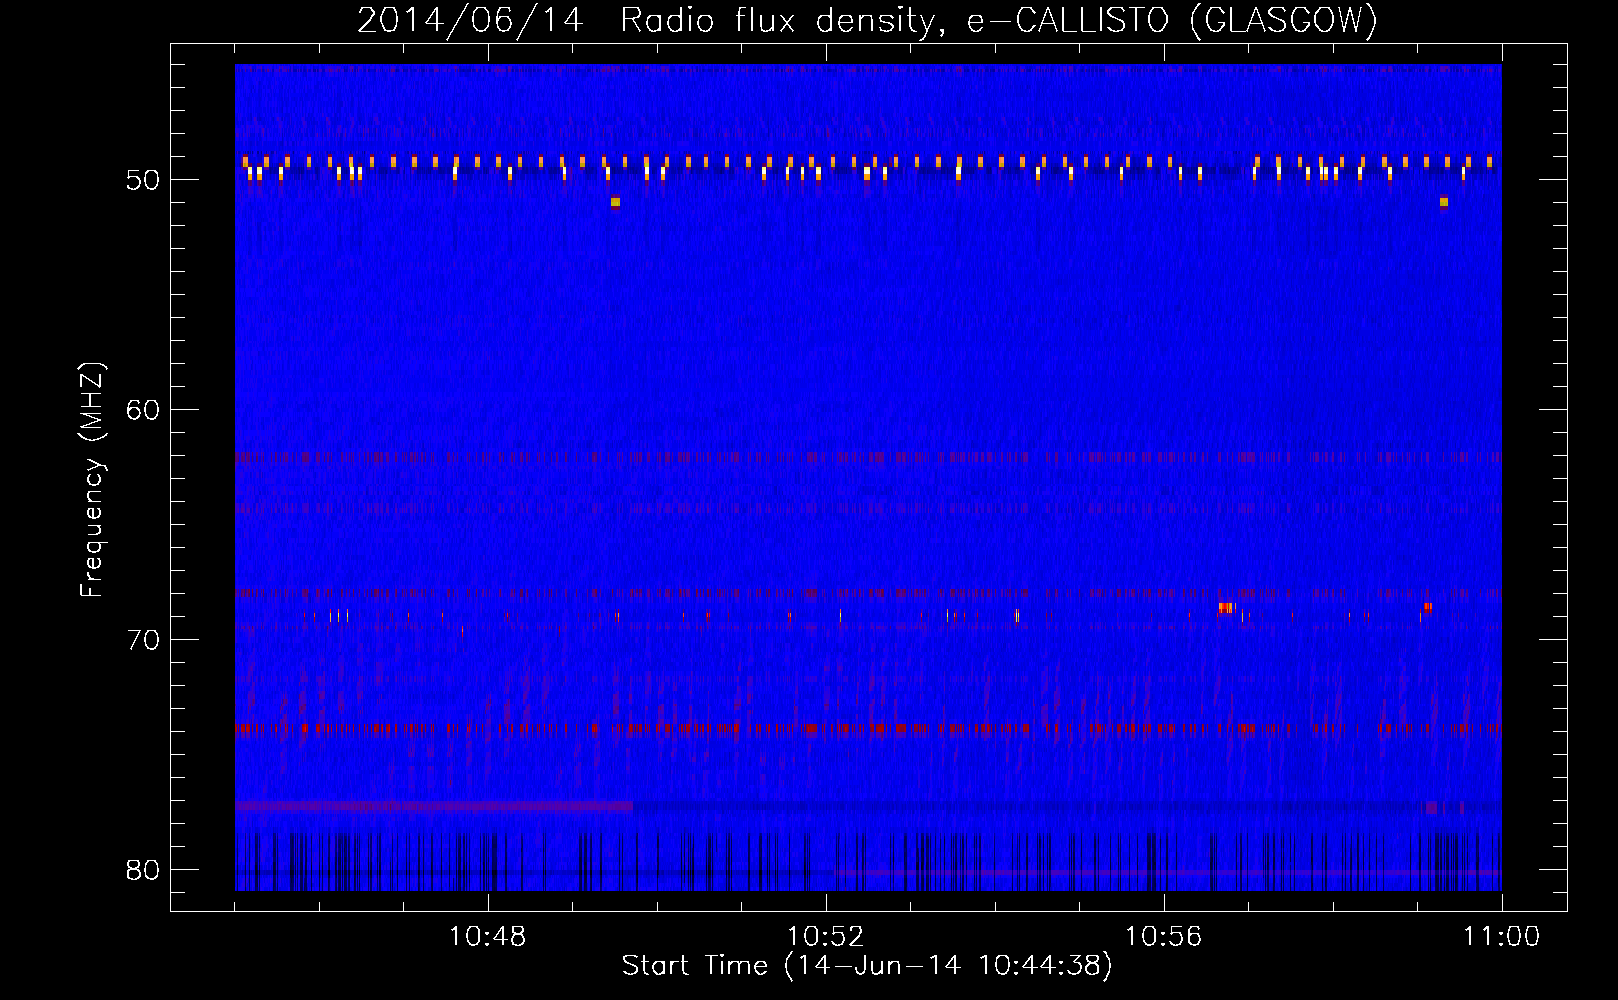Screen dimensions: 1618x1000
Task: Click the 'e-CALLISTO (GLASGOW)' title text
Action: [x=1173, y=21]
